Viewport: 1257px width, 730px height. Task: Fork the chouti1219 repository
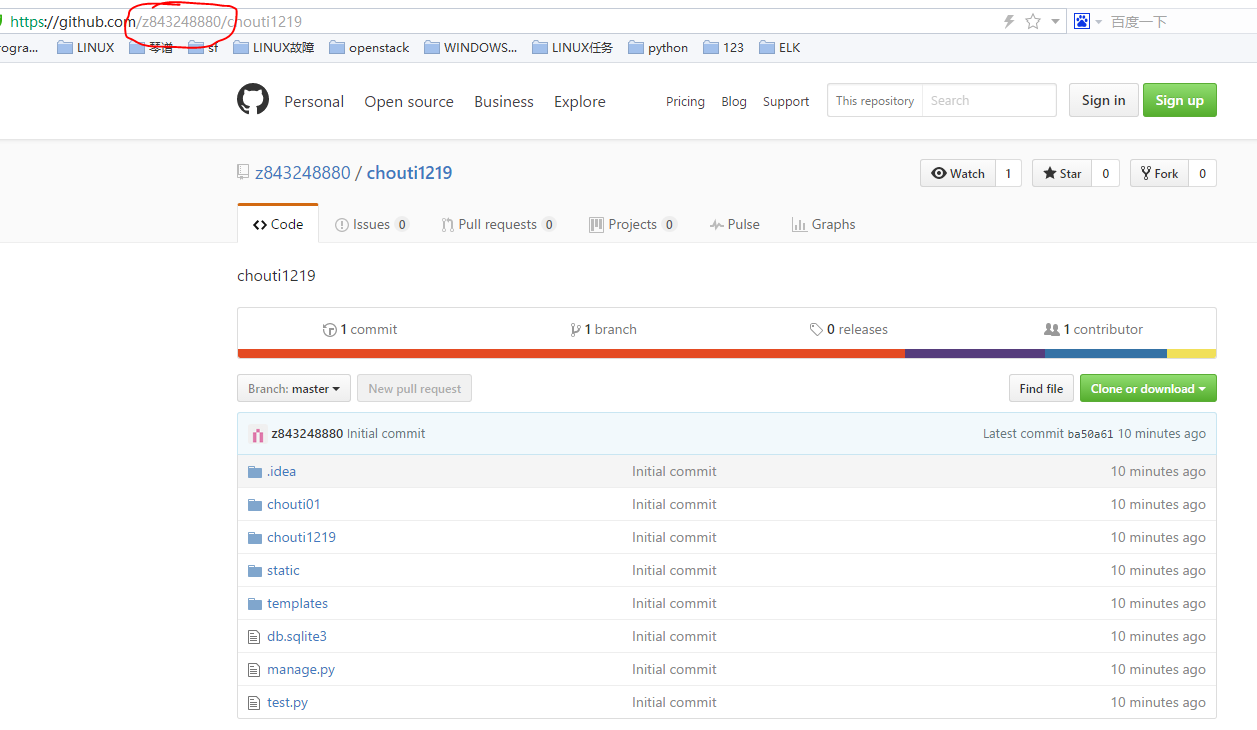point(1159,173)
